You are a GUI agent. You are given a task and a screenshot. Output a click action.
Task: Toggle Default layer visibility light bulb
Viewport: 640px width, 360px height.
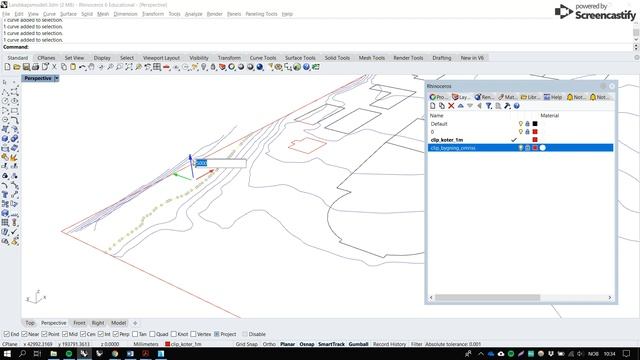(x=520, y=124)
